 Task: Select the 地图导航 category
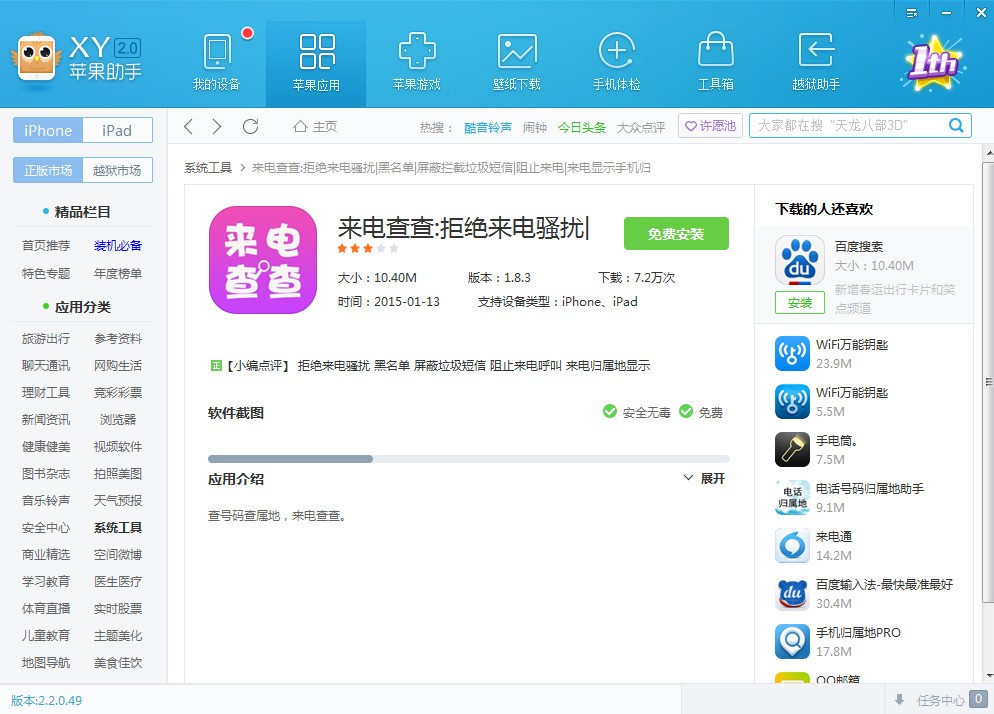click(46, 663)
